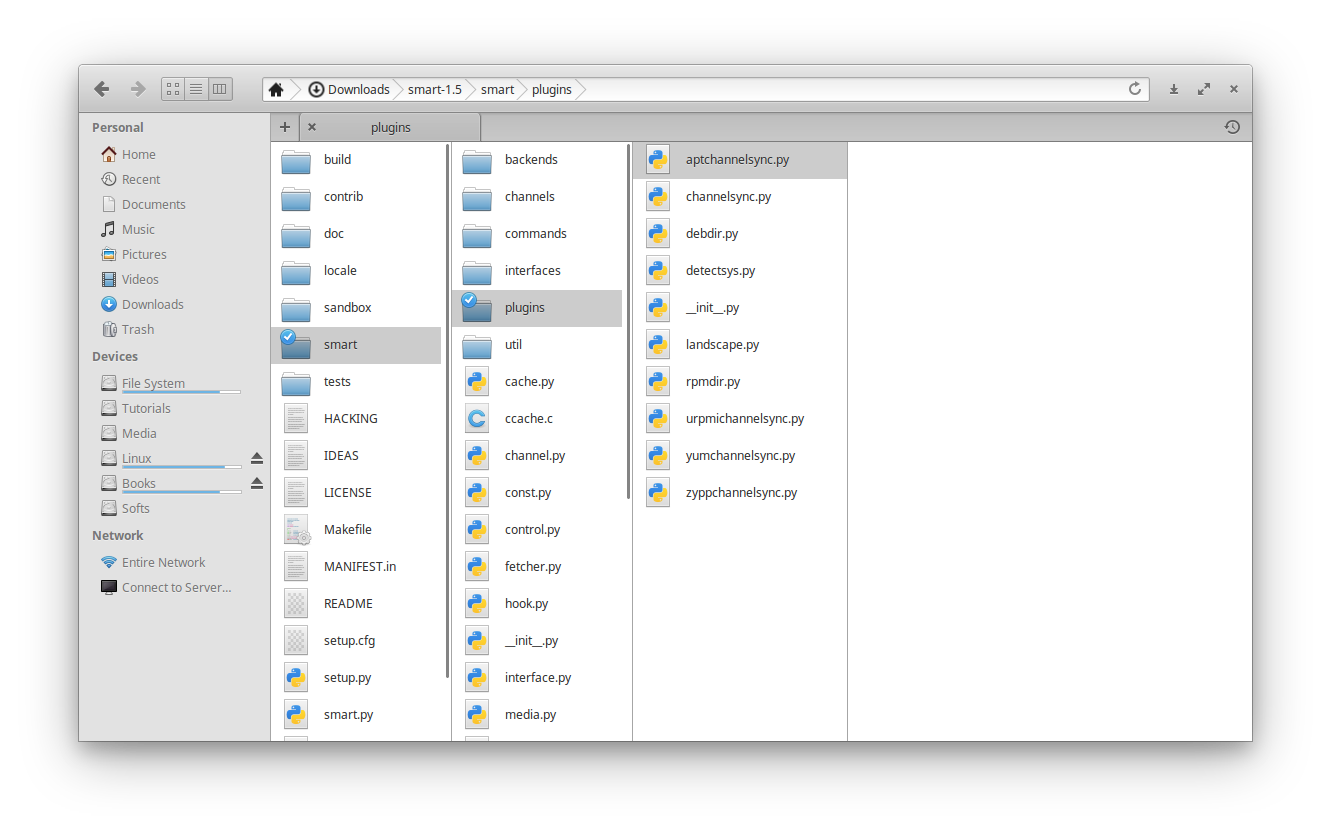The image size is (1331, 834).
Task: Open the tab history icon
Action: coord(1232,127)
